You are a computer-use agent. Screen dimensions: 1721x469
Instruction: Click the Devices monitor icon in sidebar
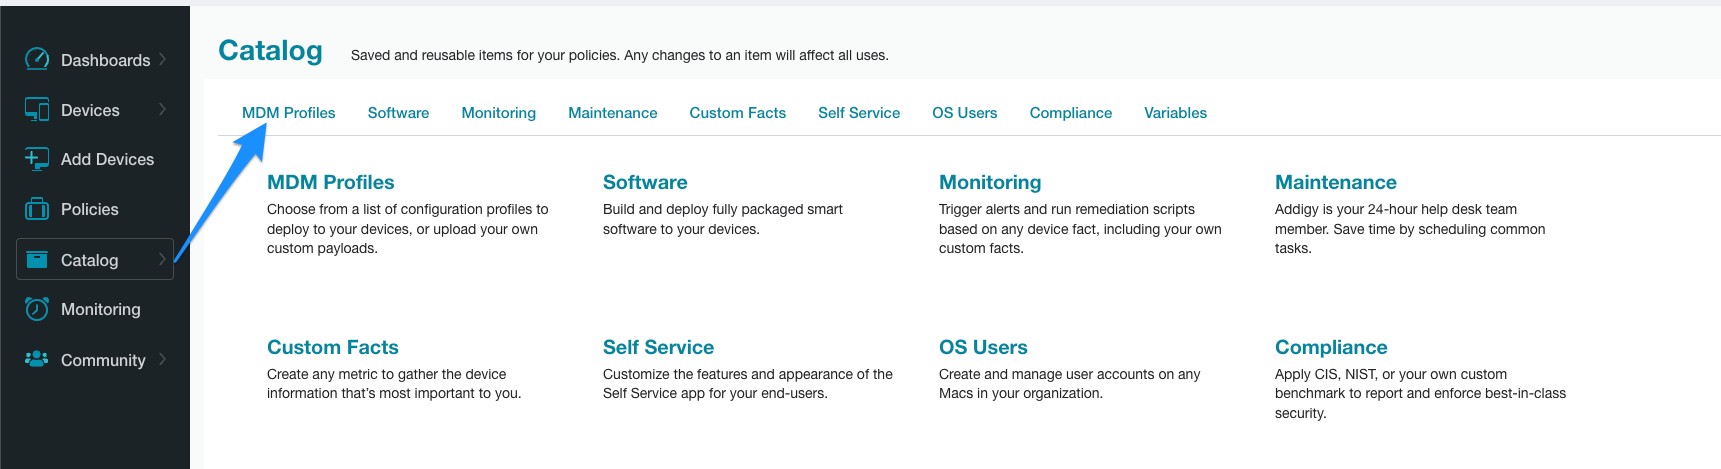point(37,109)
